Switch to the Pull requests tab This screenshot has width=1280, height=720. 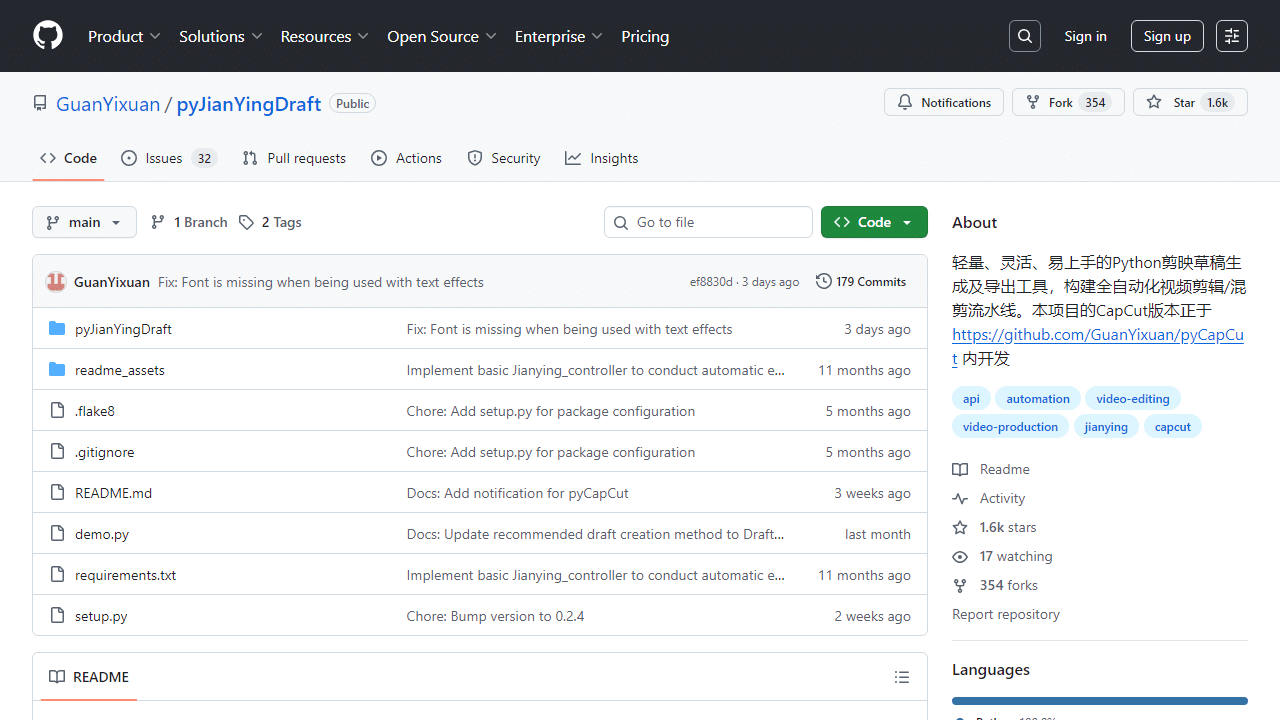tap(294, 158)
